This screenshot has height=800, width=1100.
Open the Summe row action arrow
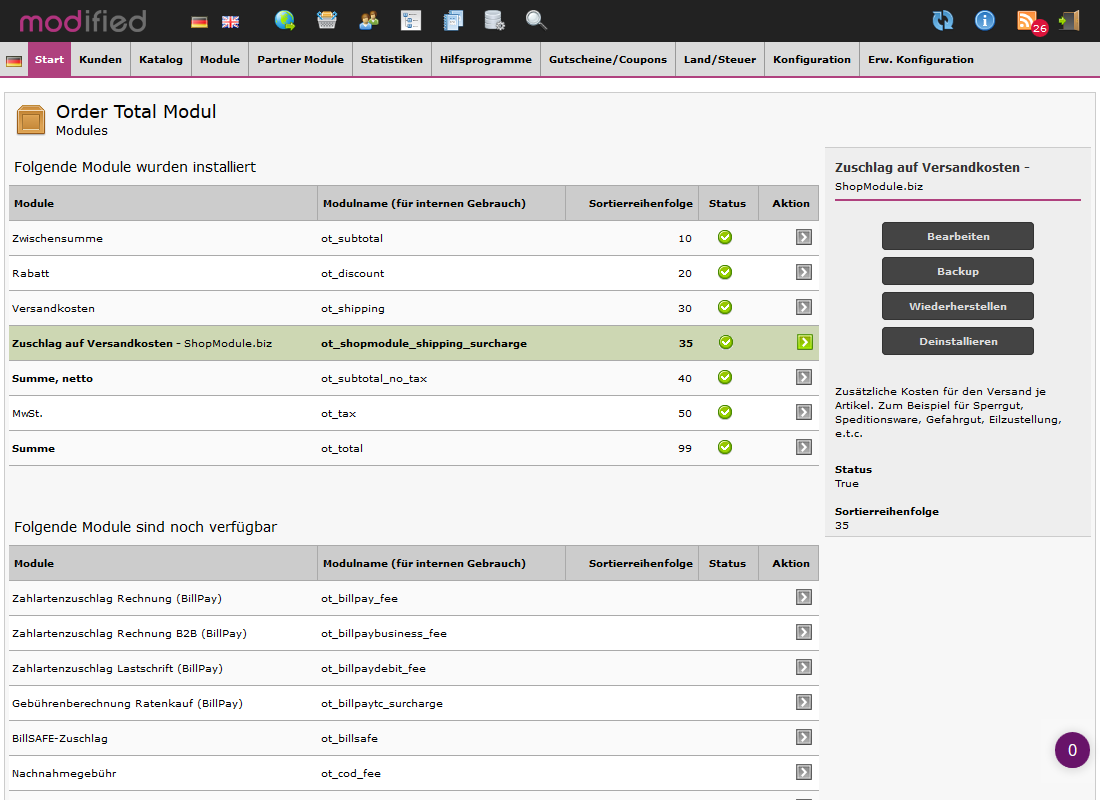(x=804, y=447)
